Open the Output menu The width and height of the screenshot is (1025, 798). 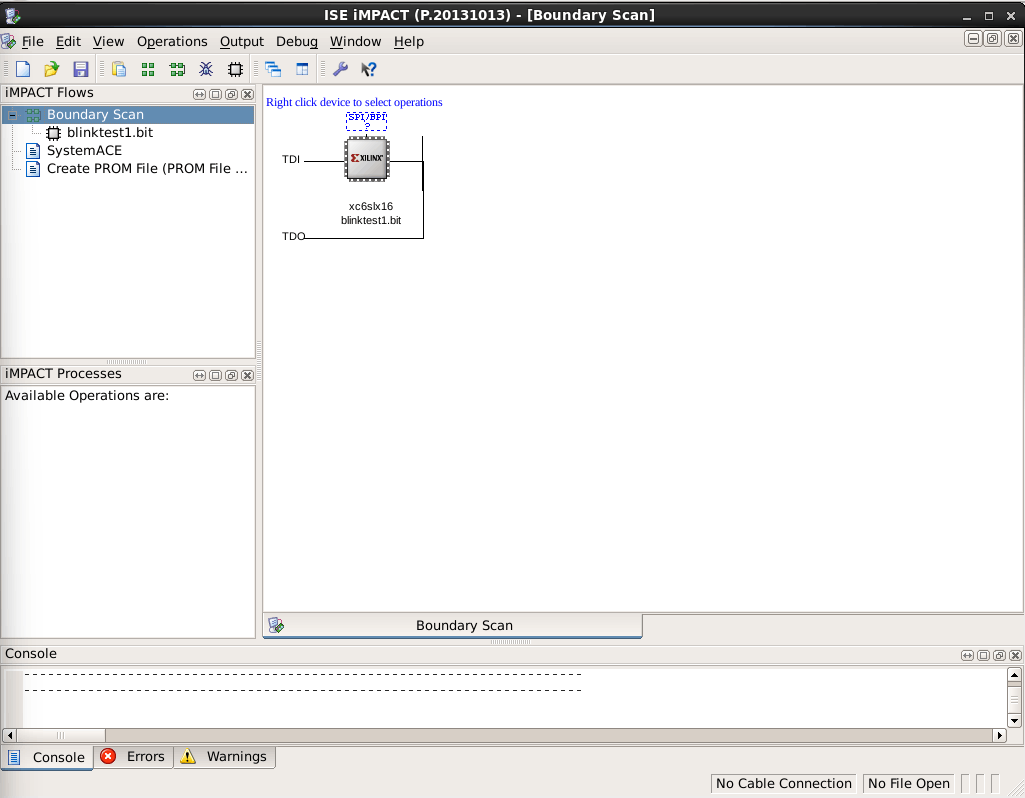241,41
